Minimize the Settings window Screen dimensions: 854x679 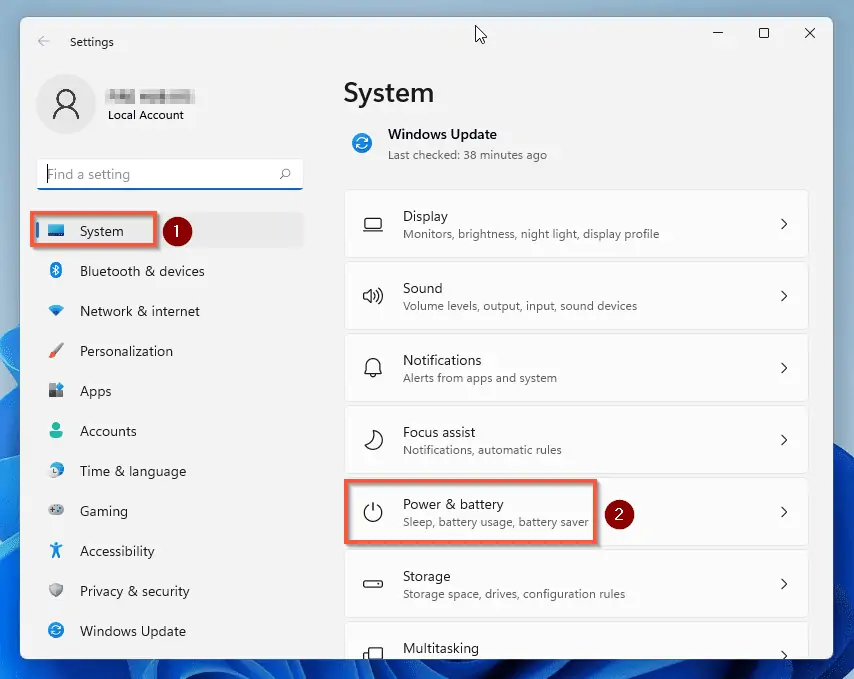718,33
